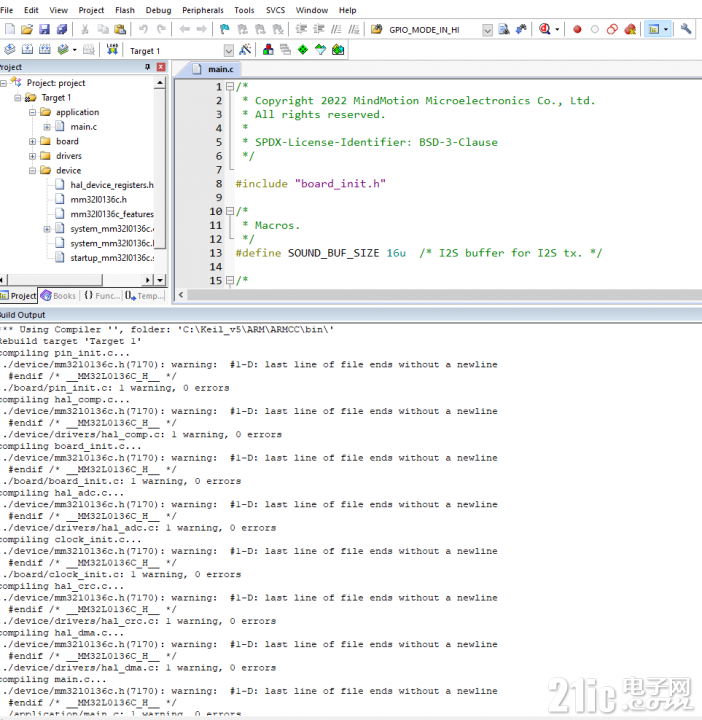
Task: Open the Window menu
Action: pyautogui.click(x=312, y=10)
